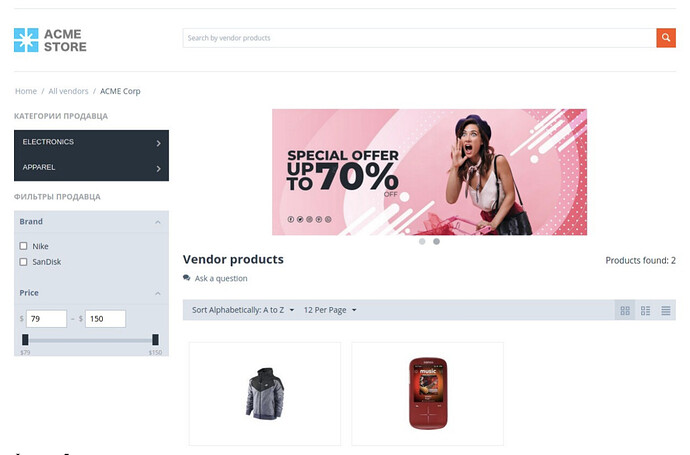
Task: Click the minimum price input field
Action: pyautogui.click(x=46, y=319)
